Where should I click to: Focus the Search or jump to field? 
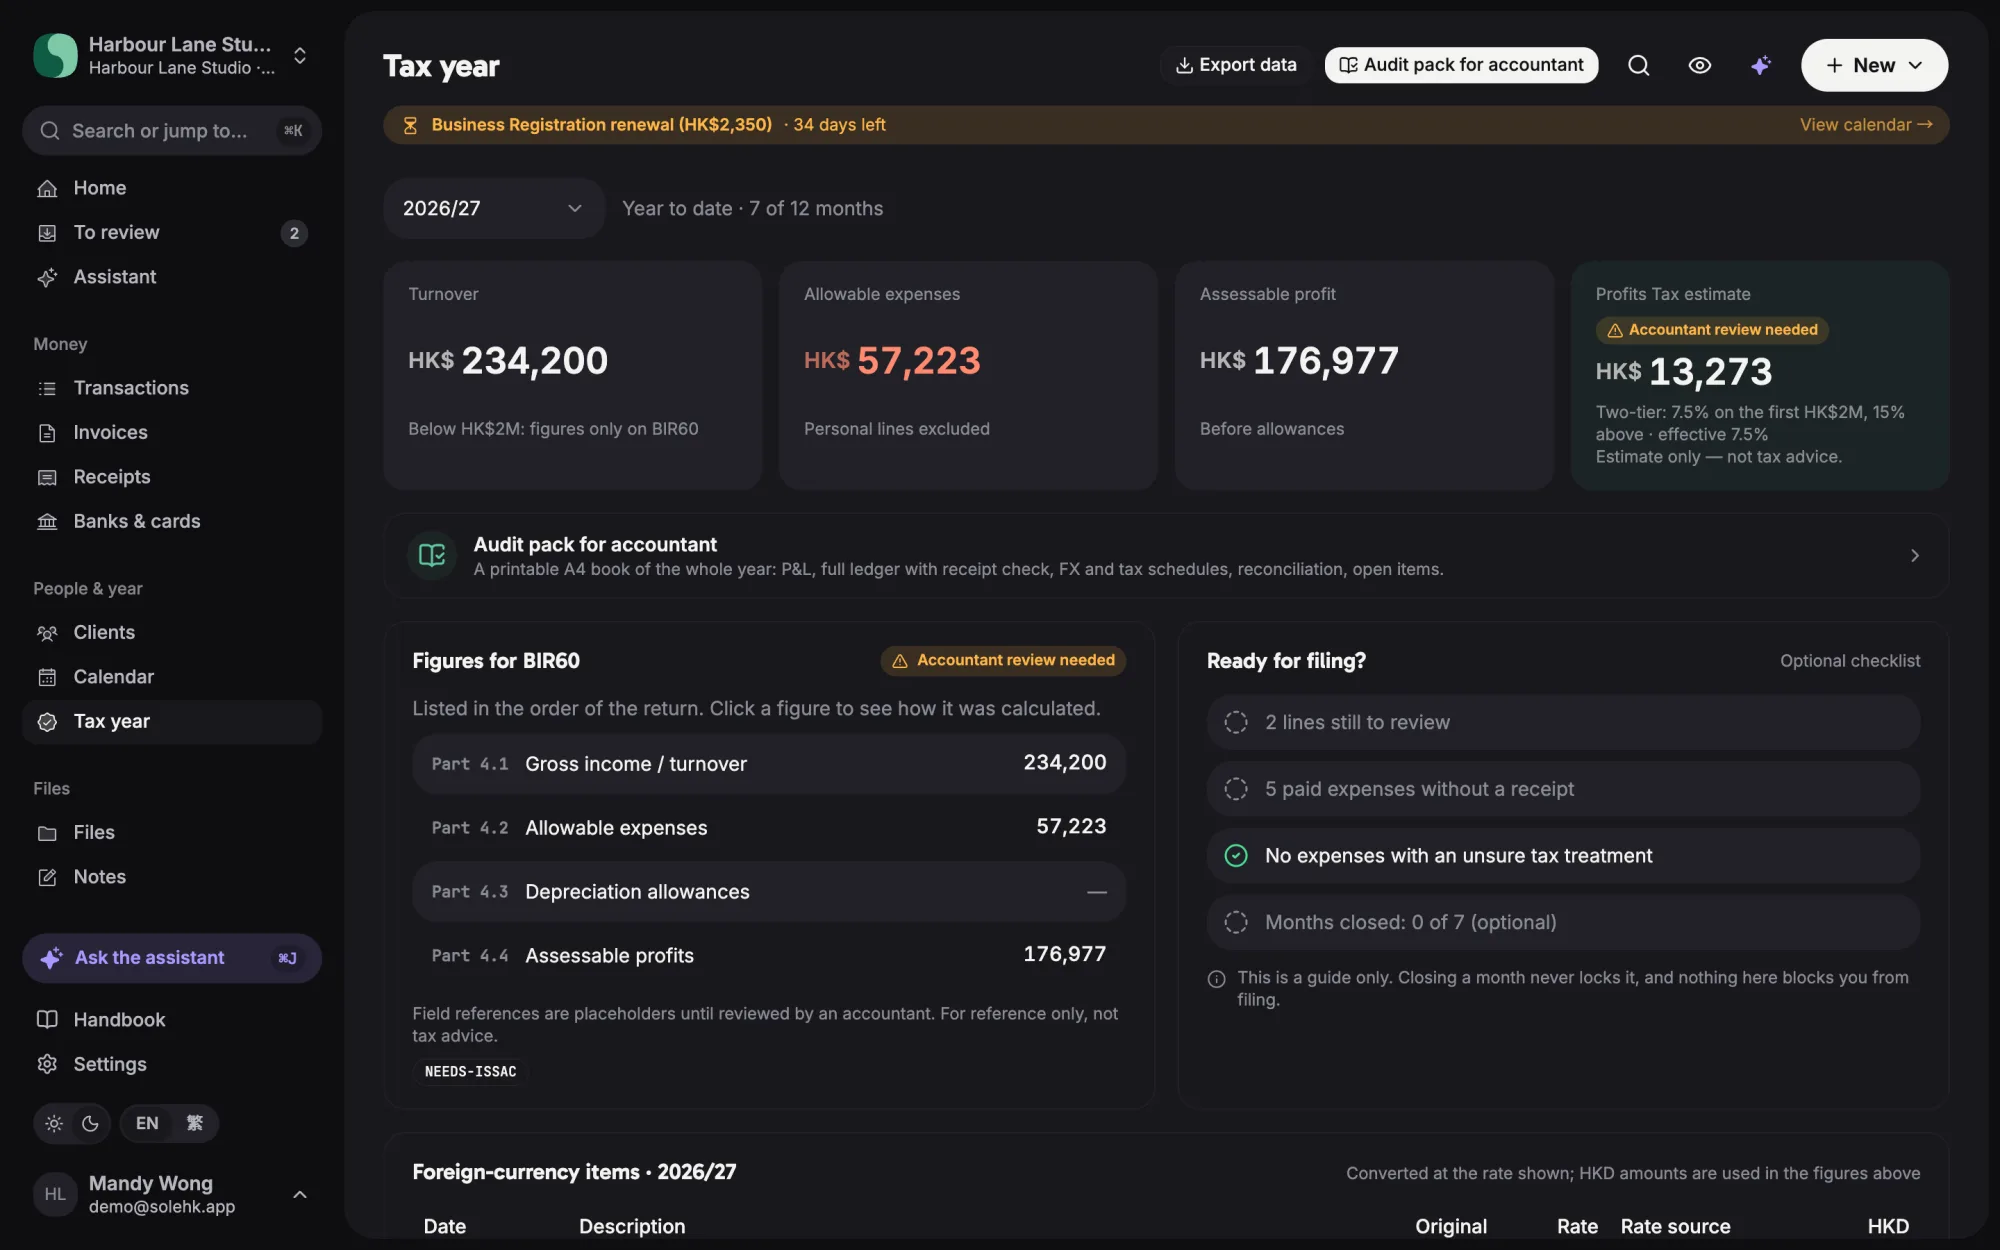172,131
